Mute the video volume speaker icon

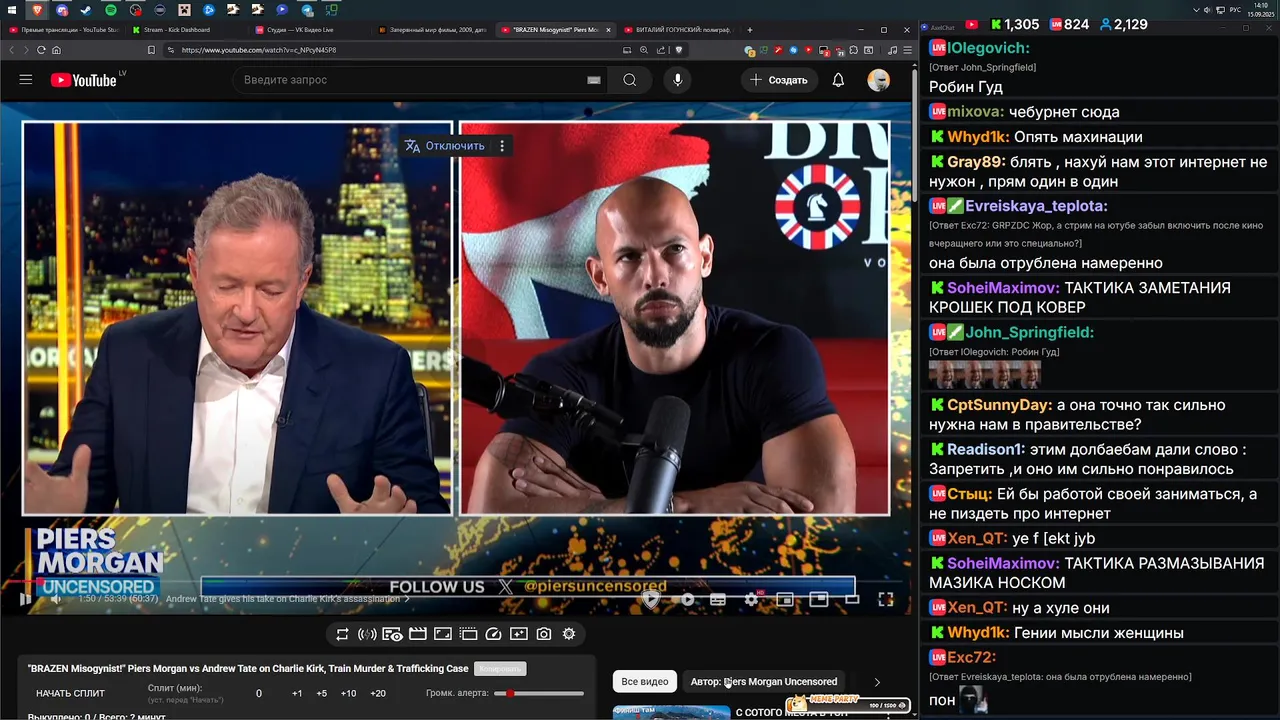(56, 599)
